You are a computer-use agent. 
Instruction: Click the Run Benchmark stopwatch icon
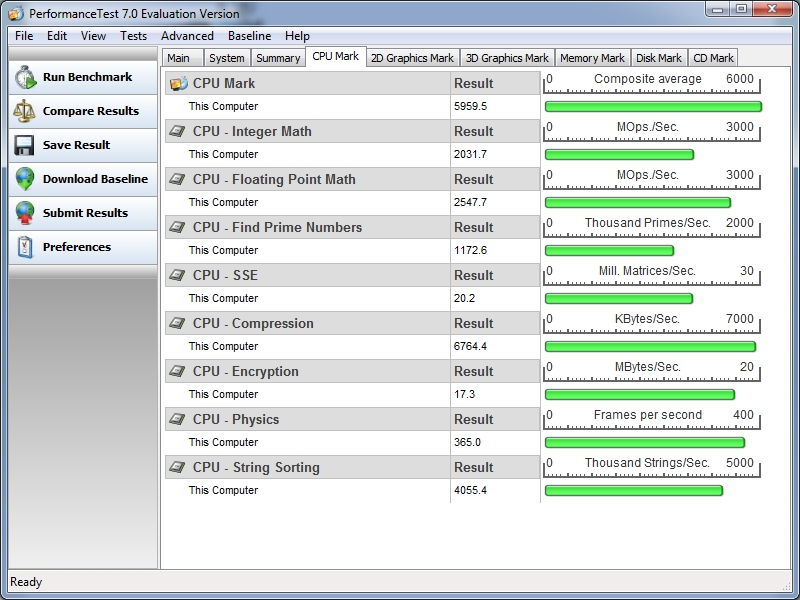pyautogui.click(x=25, y=77)
